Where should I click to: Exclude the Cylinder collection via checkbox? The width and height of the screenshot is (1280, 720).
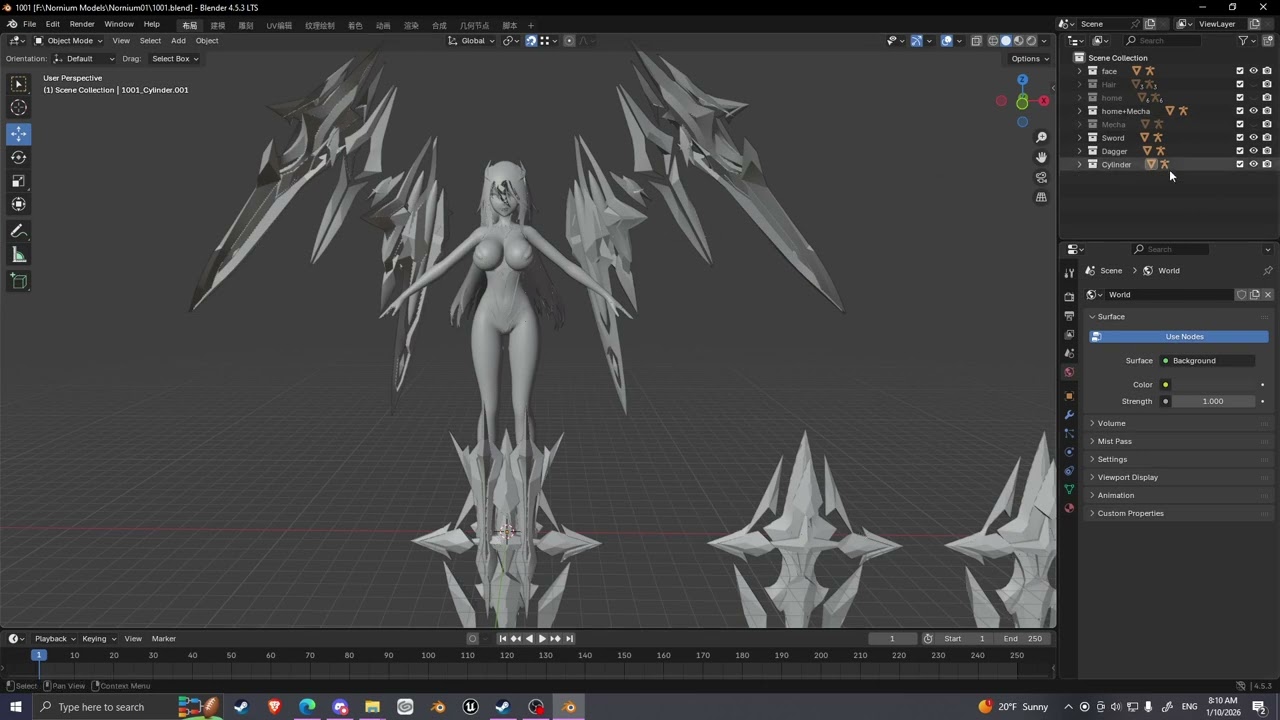(1240, 164)
